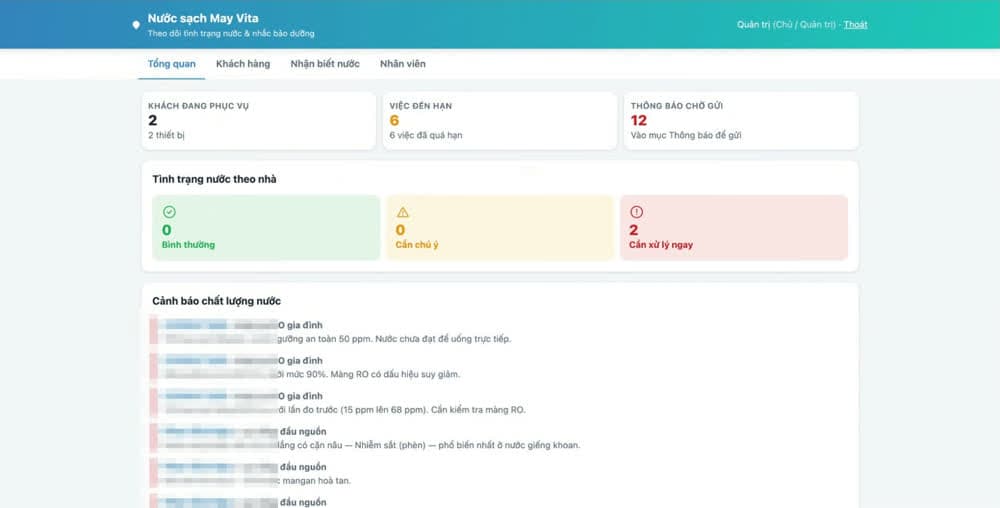Go to the Nhân viên tab

[x=403, y=64]
